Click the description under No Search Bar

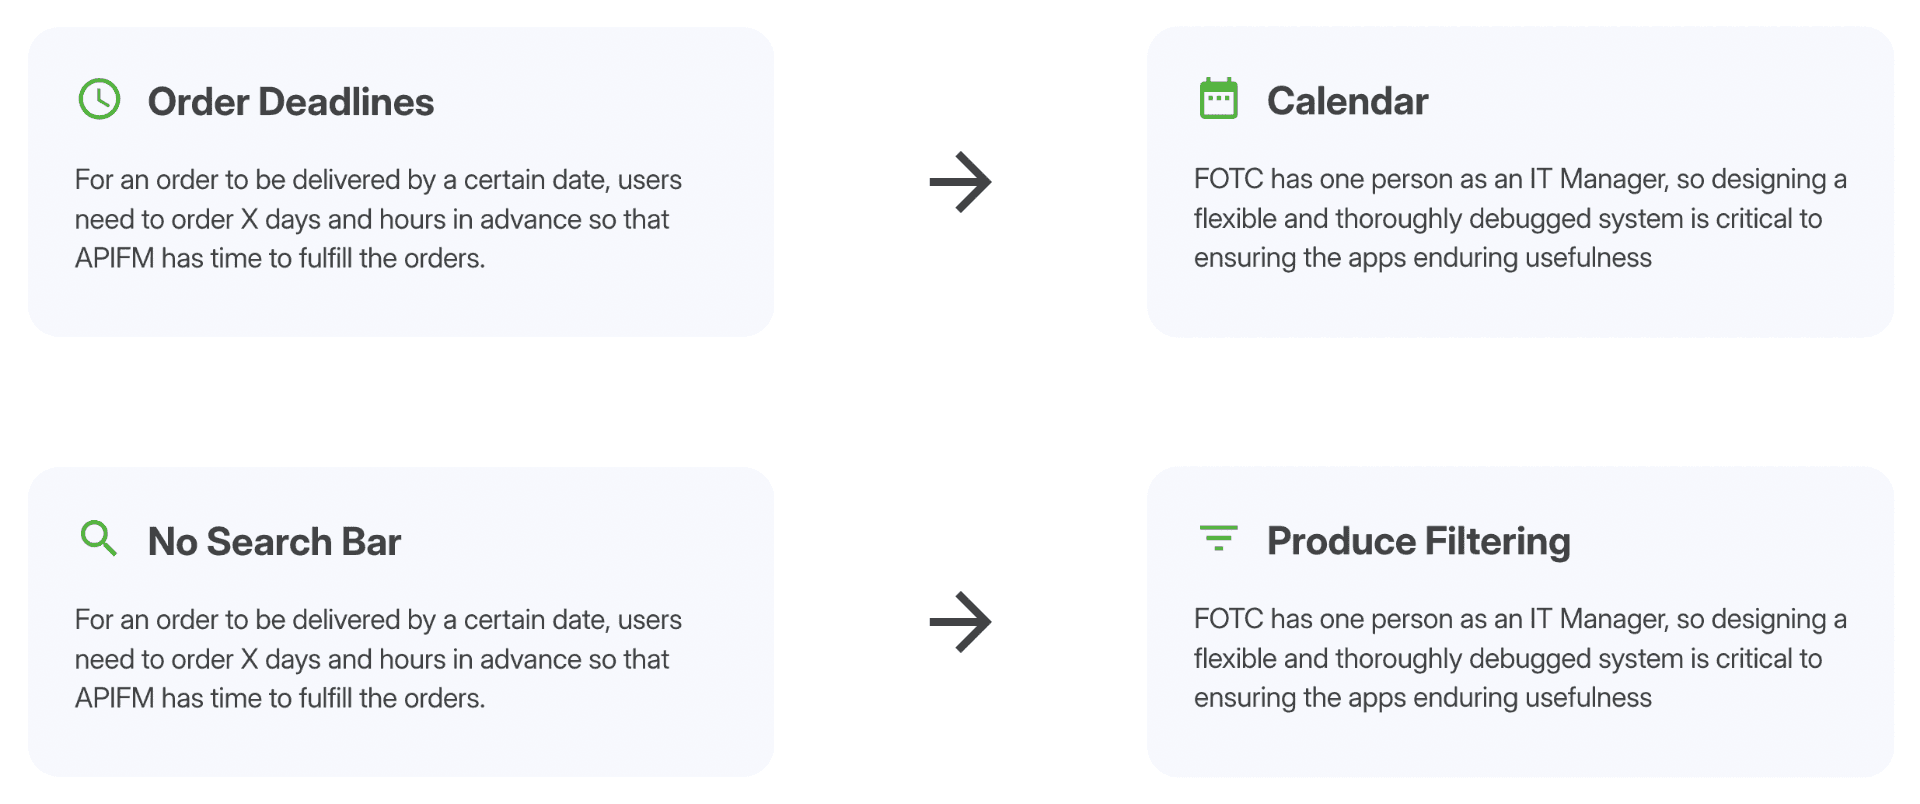click(x=378, y=659)
